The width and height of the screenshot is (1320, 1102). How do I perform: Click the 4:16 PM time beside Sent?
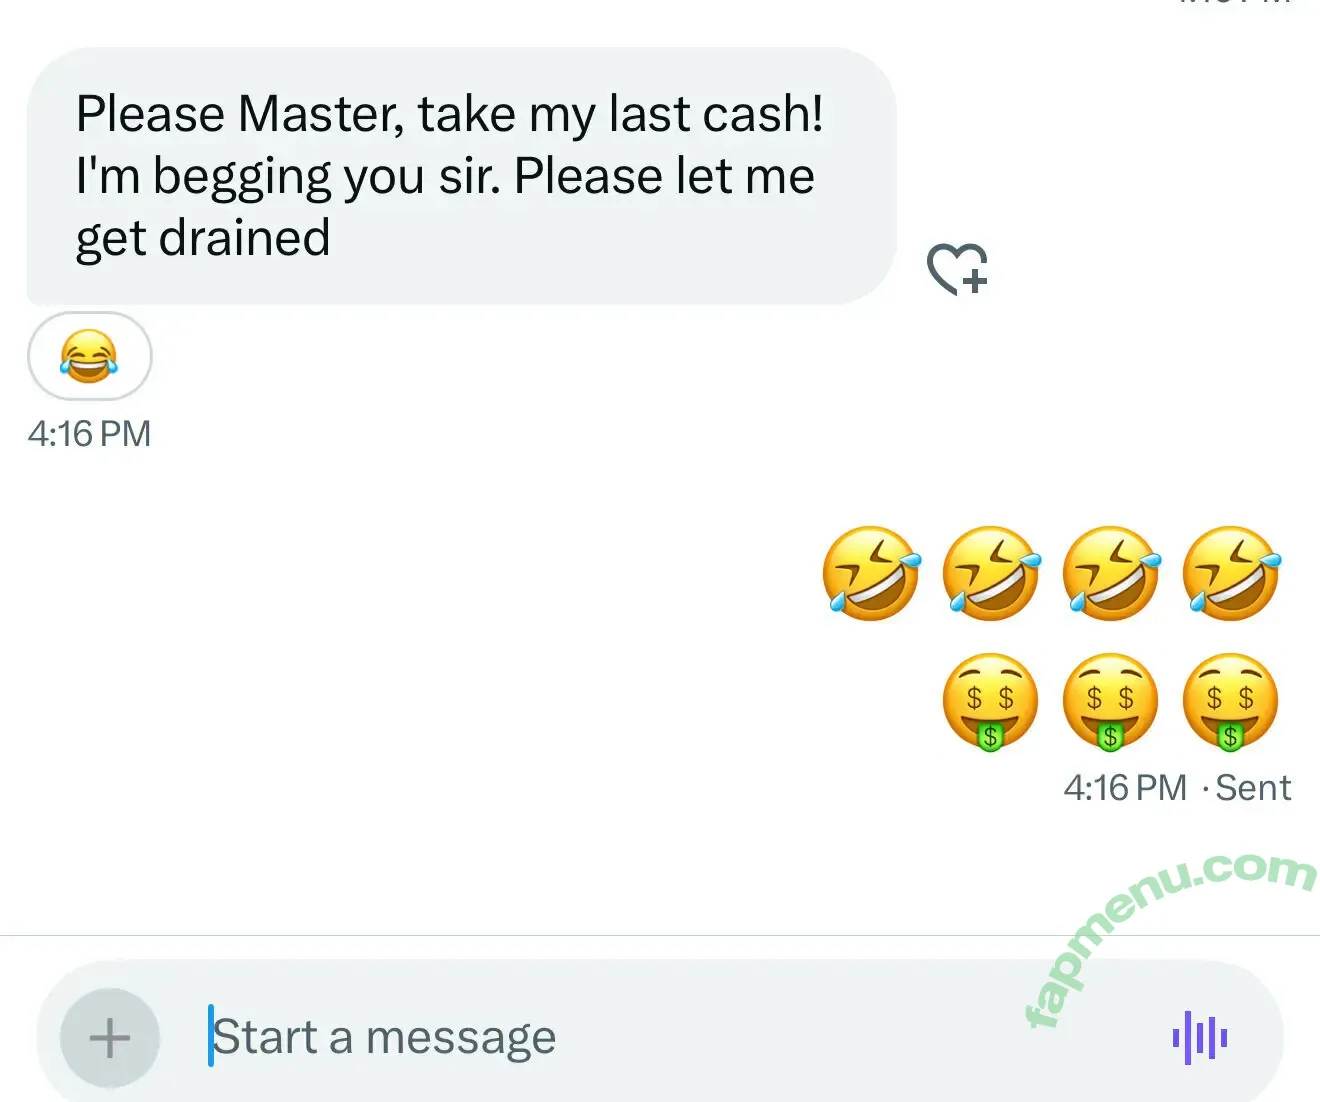[x=1125, y=788]
